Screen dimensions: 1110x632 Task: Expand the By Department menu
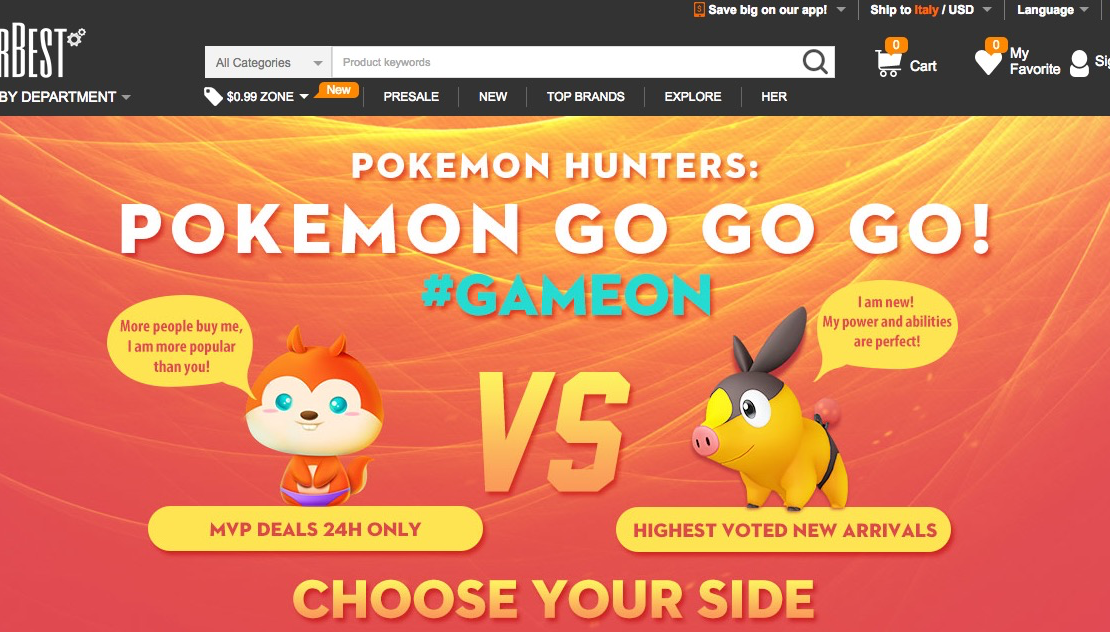(x=65, y=97)
